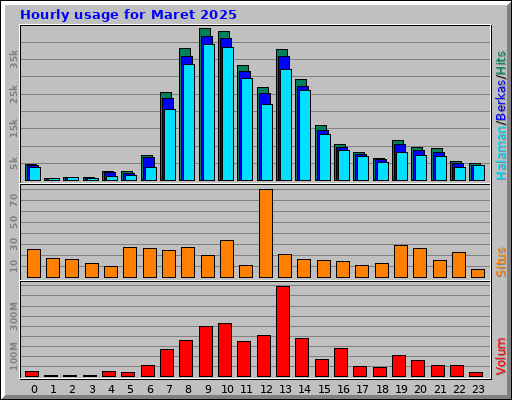The image size is (512, 400).
Task: Click the '50' sites axis label
Action: pos(13,222)
